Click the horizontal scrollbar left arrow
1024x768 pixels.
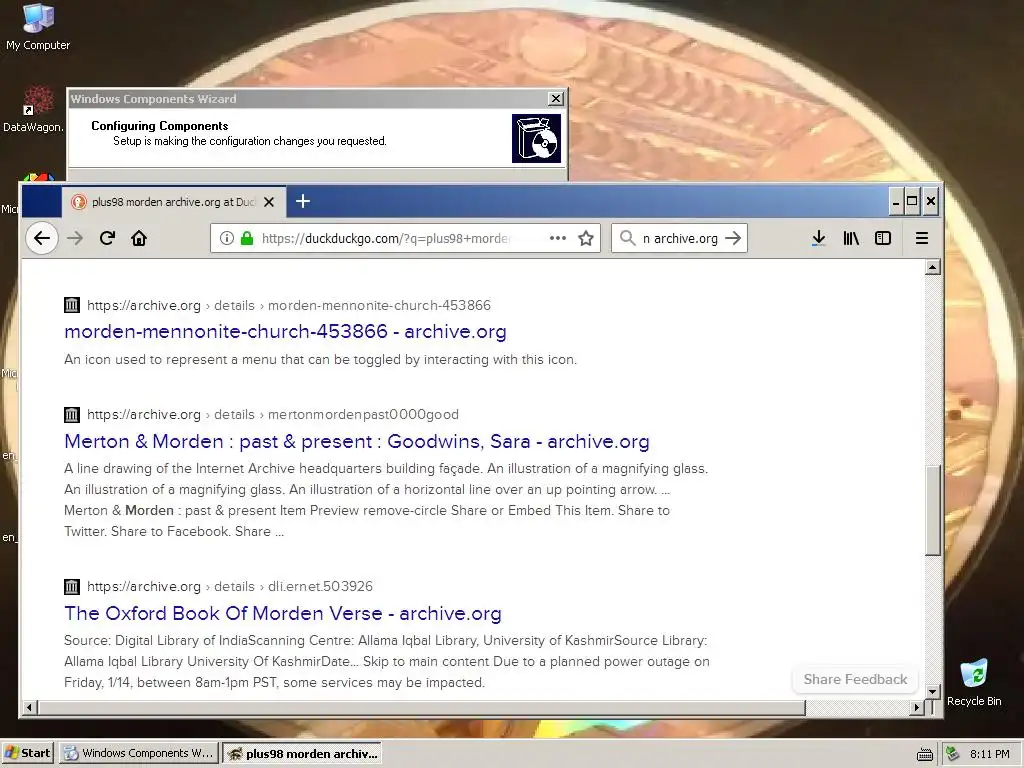29,707
